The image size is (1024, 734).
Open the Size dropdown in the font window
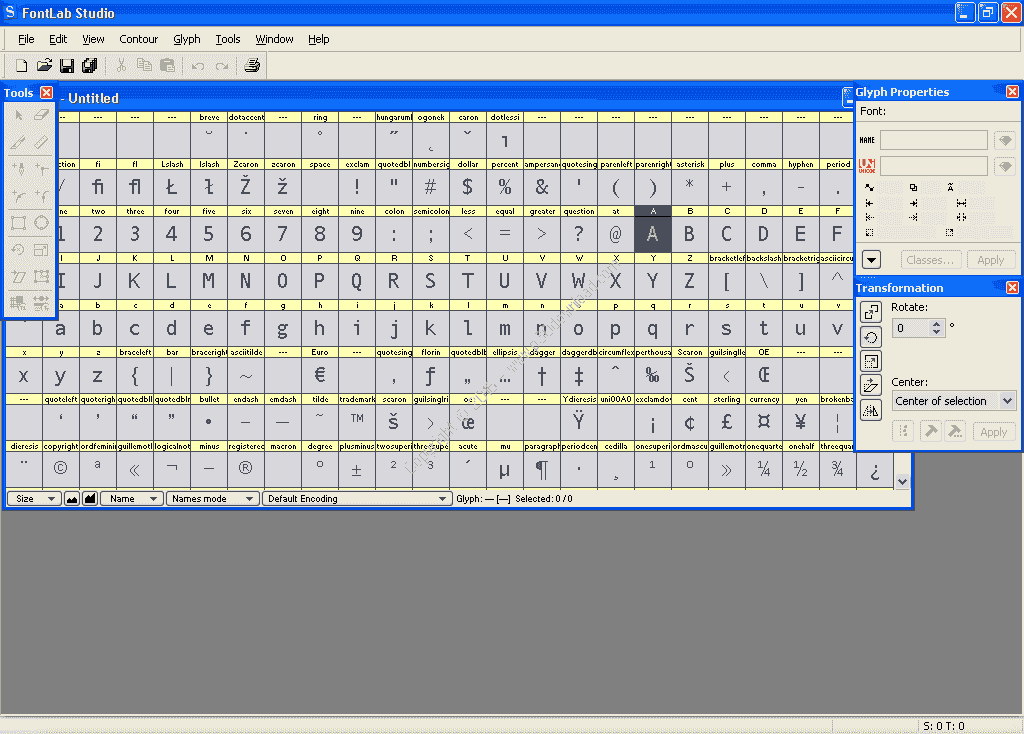point(34,499)
